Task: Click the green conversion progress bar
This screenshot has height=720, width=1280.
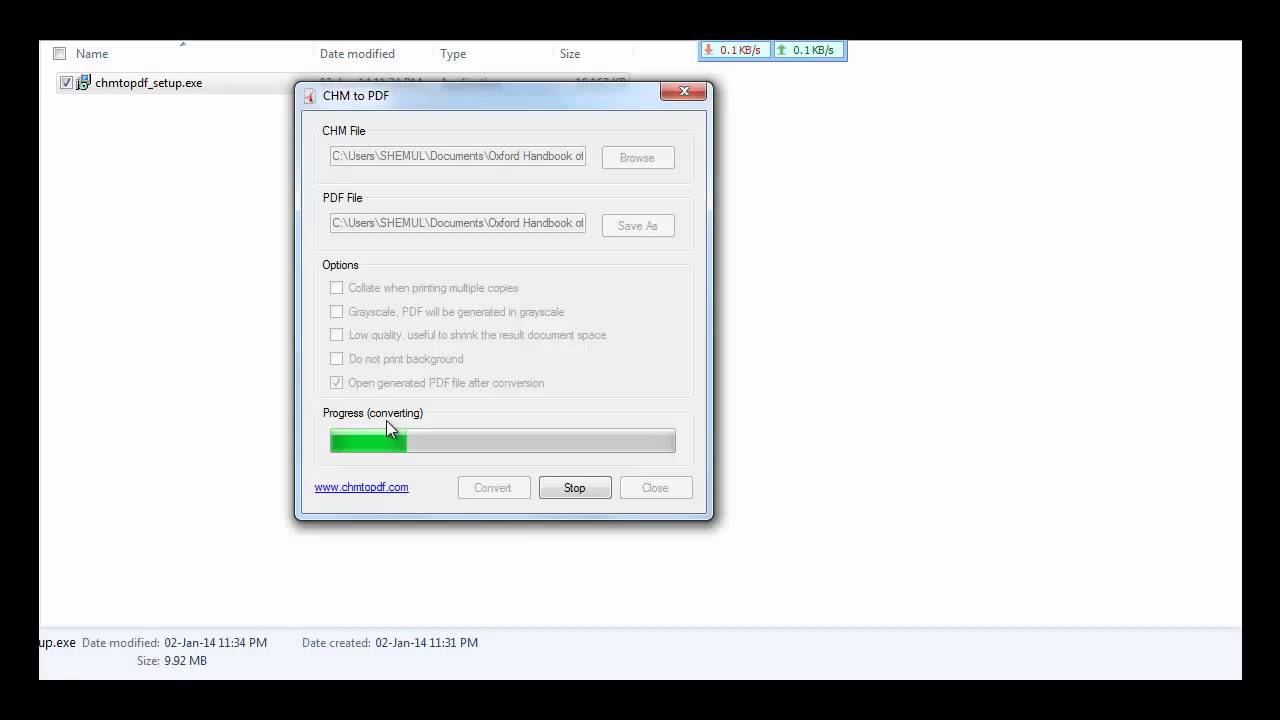Action: tap(503, 441)
